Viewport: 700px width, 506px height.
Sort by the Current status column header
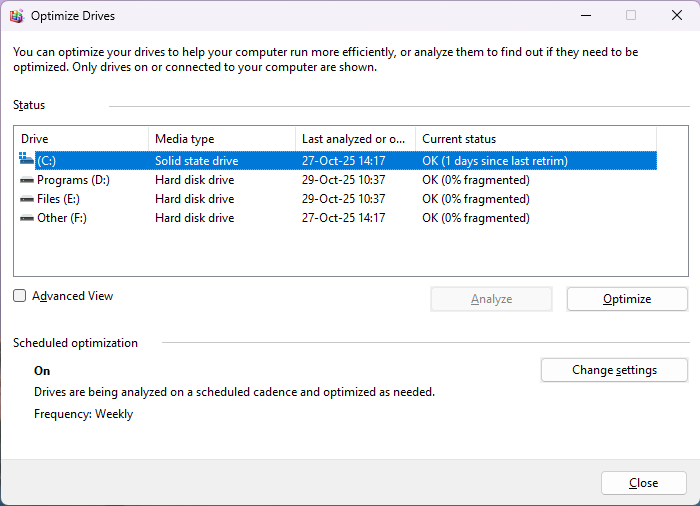point(534,139)
